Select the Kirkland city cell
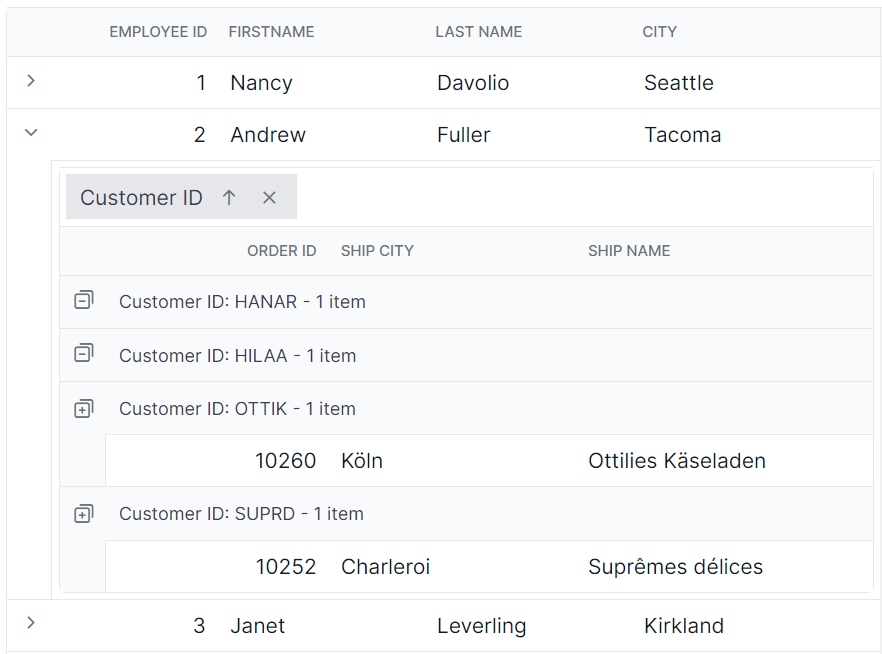The width and height of the screenshot is (882, 654). (684, 626)
